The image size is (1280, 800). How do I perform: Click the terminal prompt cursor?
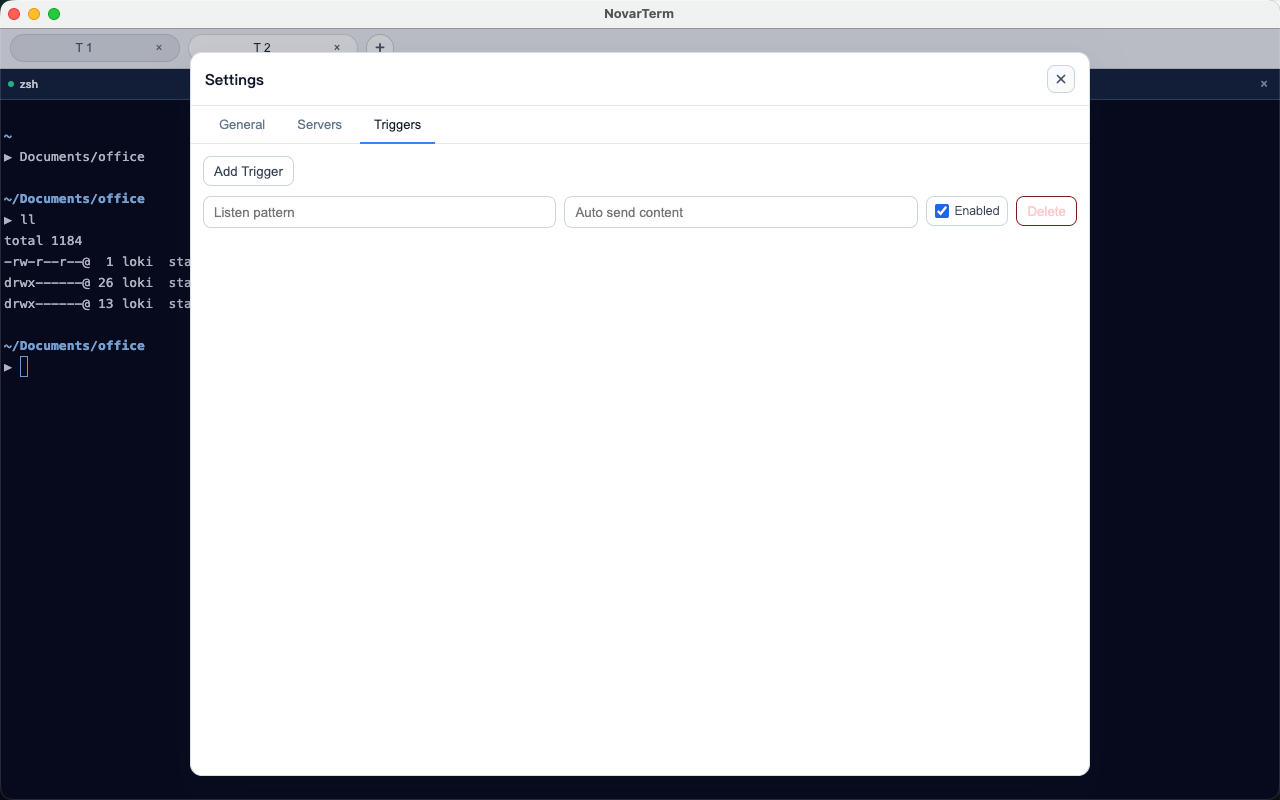(x=24, y=367)
